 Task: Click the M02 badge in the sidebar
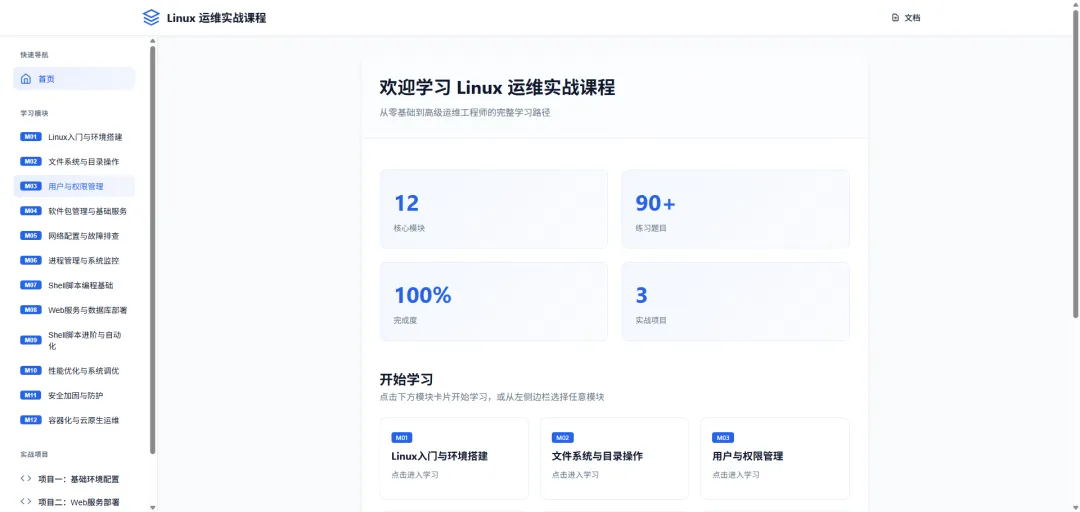pos(31,161)
